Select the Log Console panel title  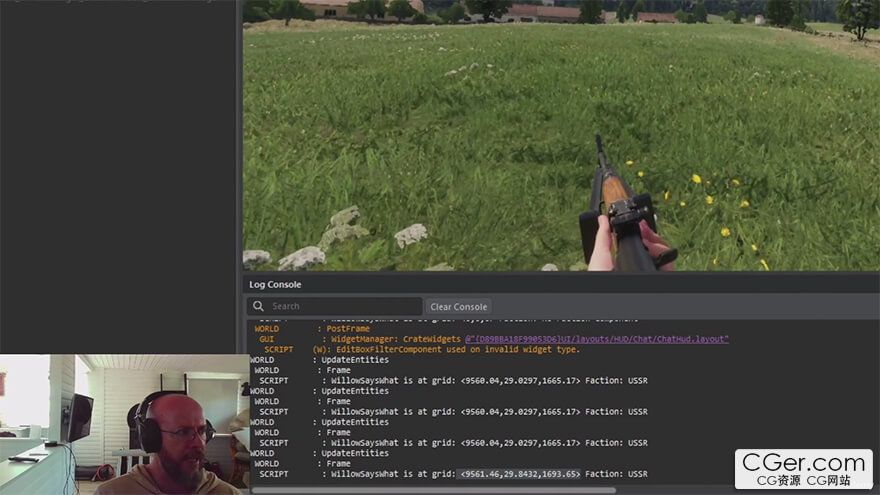point(275,285)
